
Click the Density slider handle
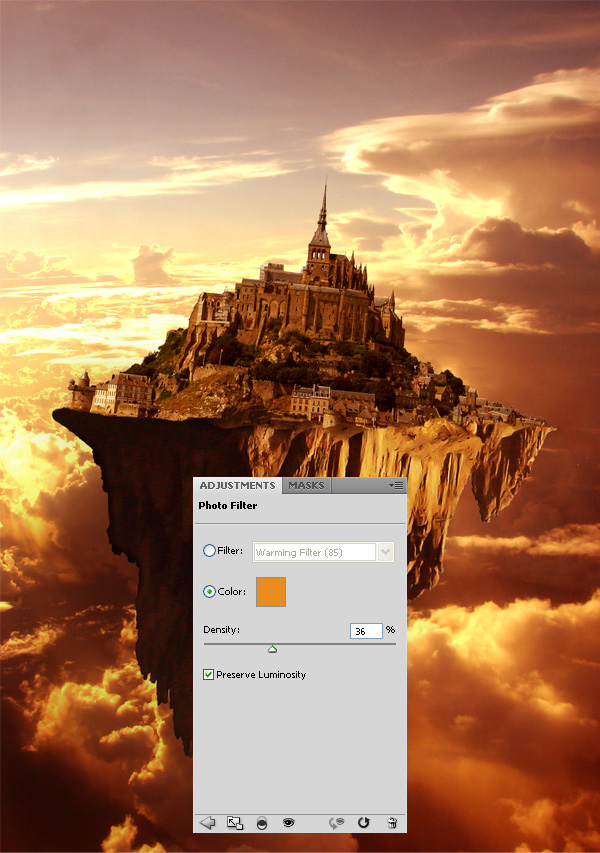273,649
